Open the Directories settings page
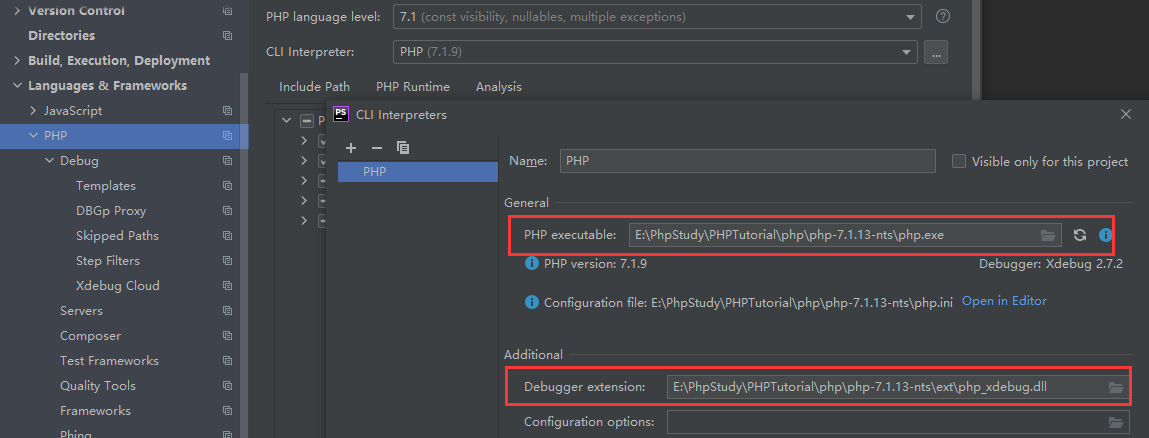1149x438 pixels. coord(62,36)
